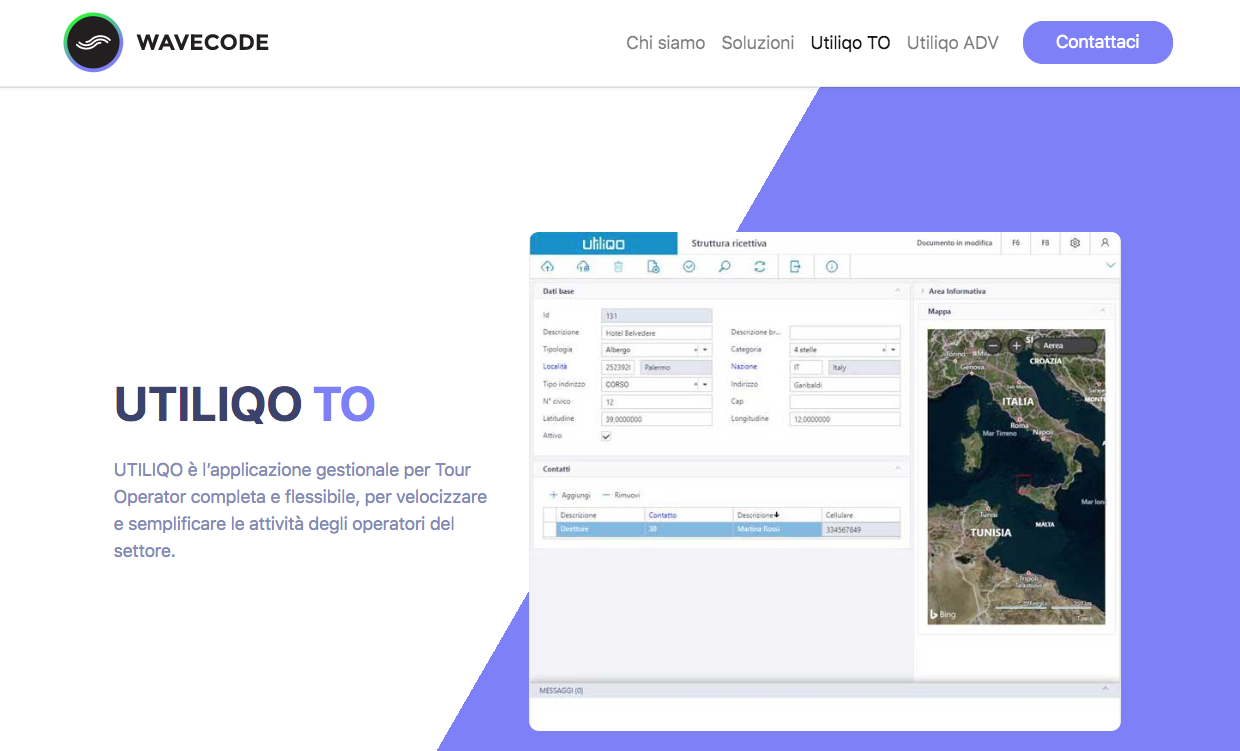Click Aggiungi to add a contact
The width and height of the screenshot is (1240, 751).
[570, 495]
